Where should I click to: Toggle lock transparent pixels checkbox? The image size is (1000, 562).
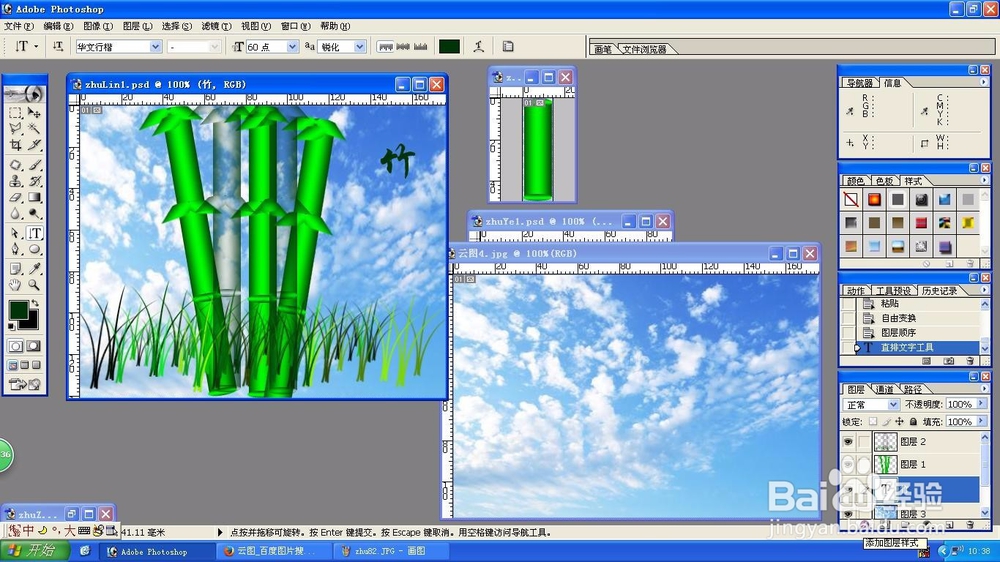(872, 422)
